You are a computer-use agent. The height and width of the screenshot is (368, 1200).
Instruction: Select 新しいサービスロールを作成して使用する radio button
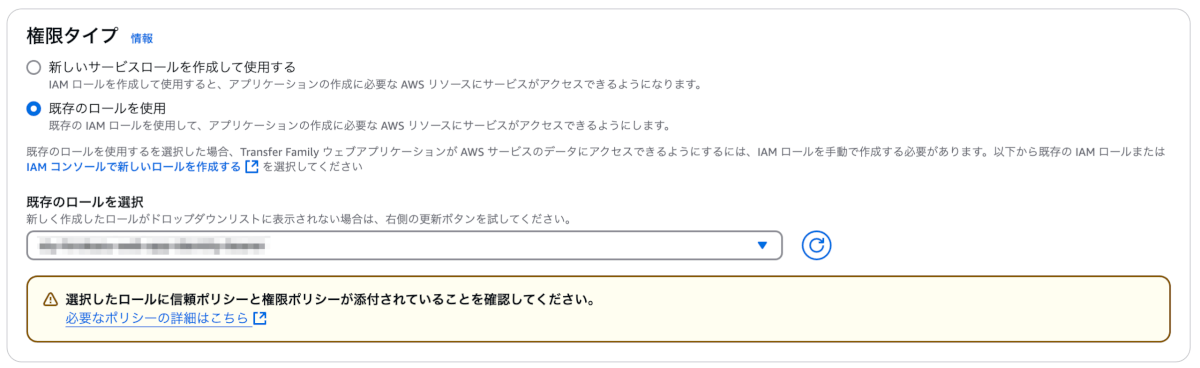coord(34,68)
